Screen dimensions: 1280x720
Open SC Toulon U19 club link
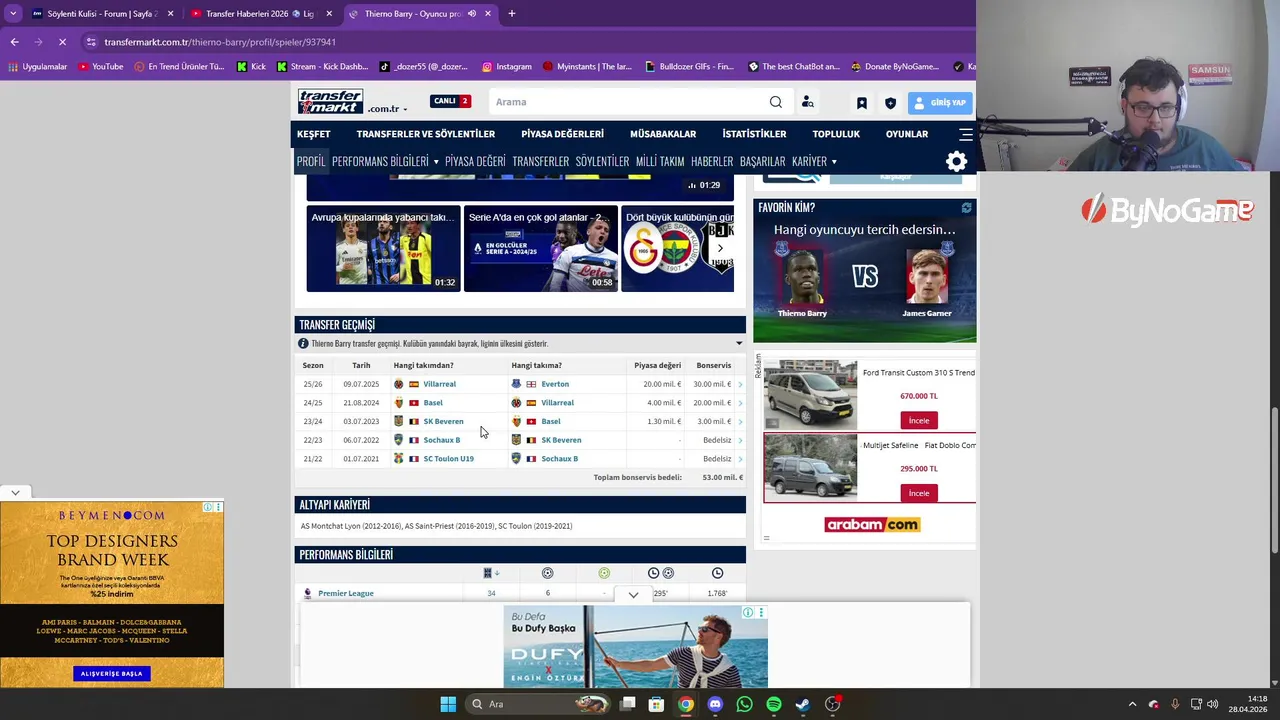(x=448, y=459)
